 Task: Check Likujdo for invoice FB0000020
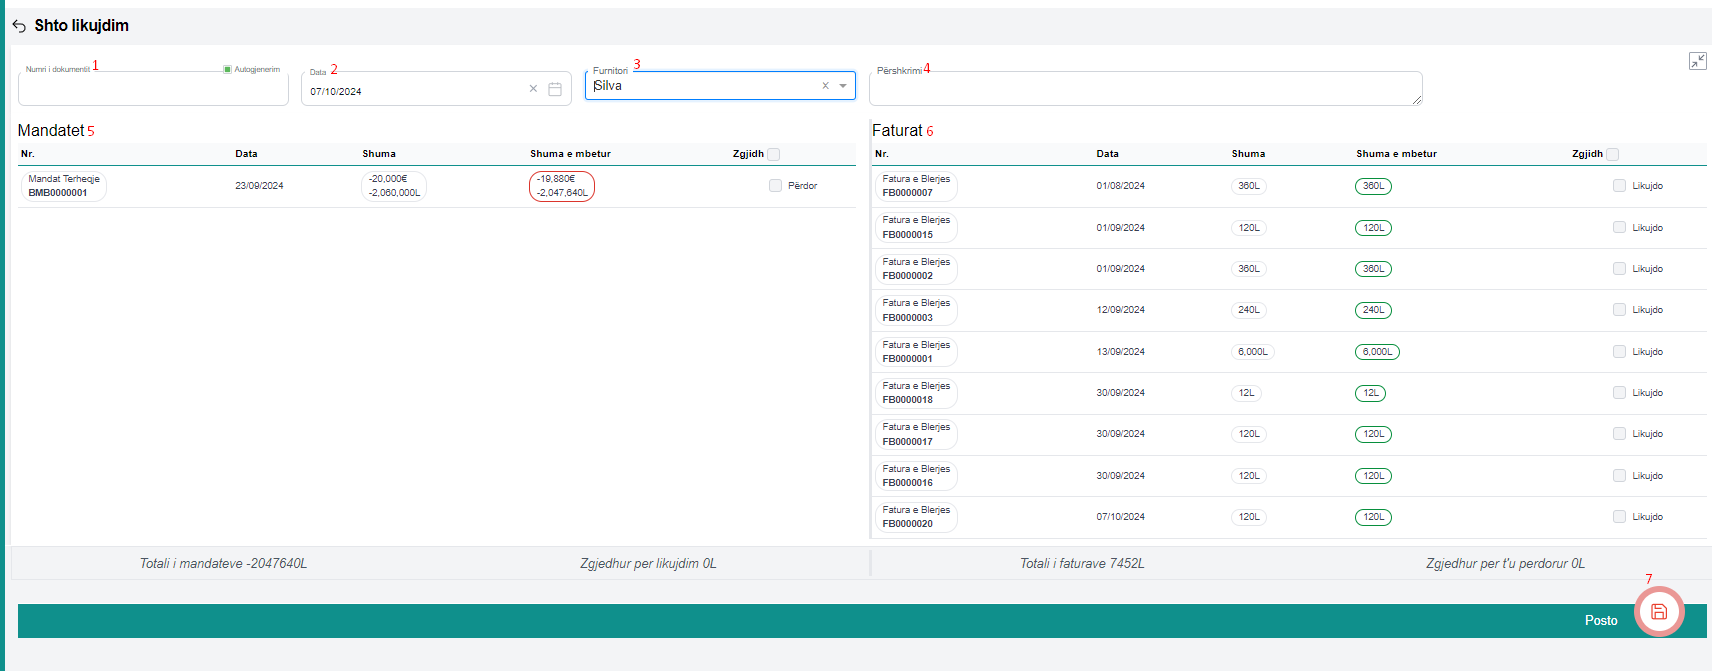coord(1619,517)
